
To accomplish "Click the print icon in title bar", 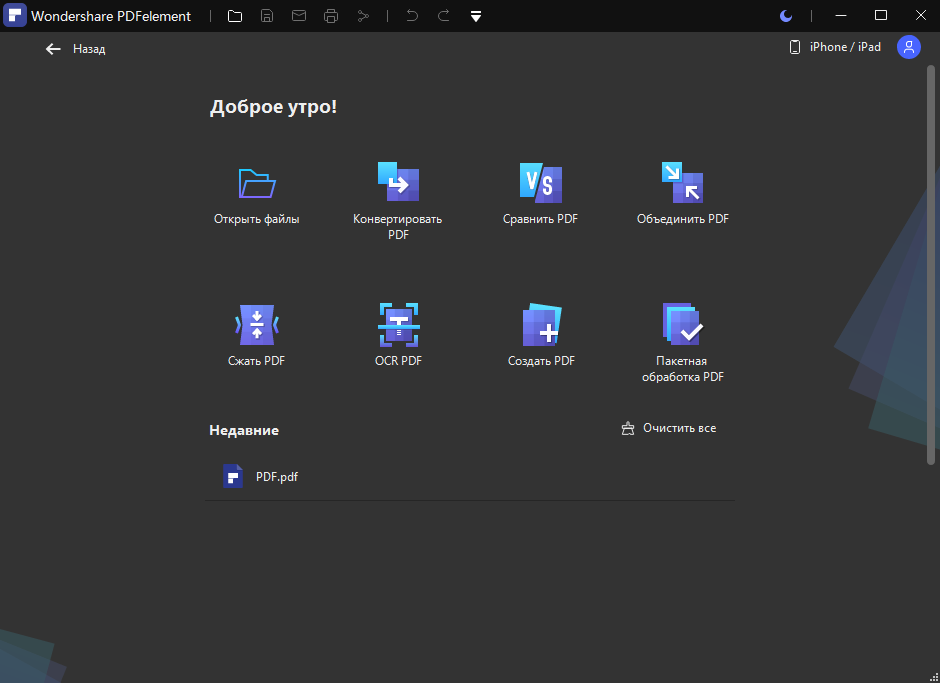I will (331, 16).
